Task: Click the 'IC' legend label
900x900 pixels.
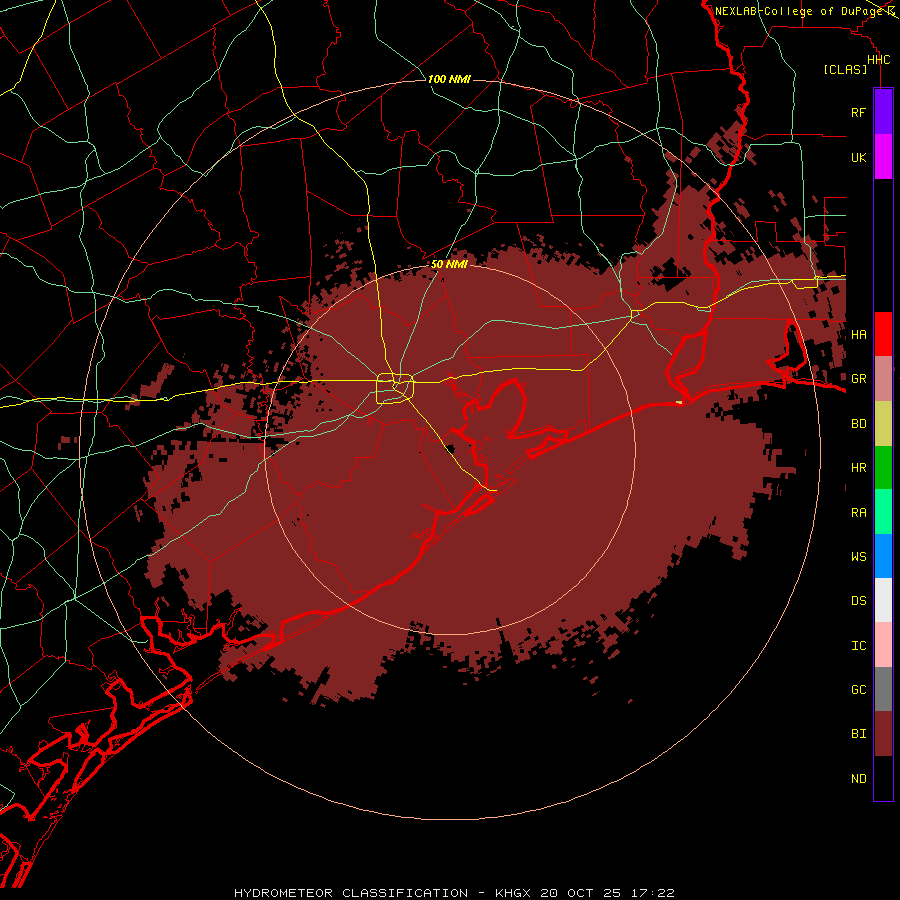Action: tap(859, 646)
